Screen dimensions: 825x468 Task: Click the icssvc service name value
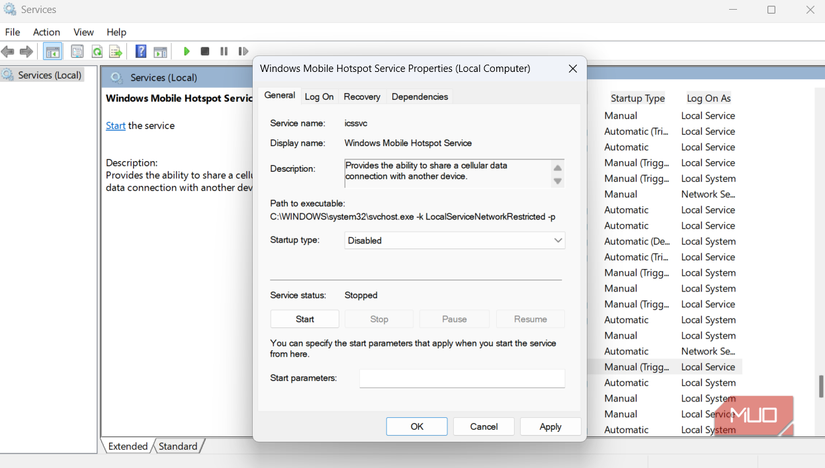click(x=356, y=123)
